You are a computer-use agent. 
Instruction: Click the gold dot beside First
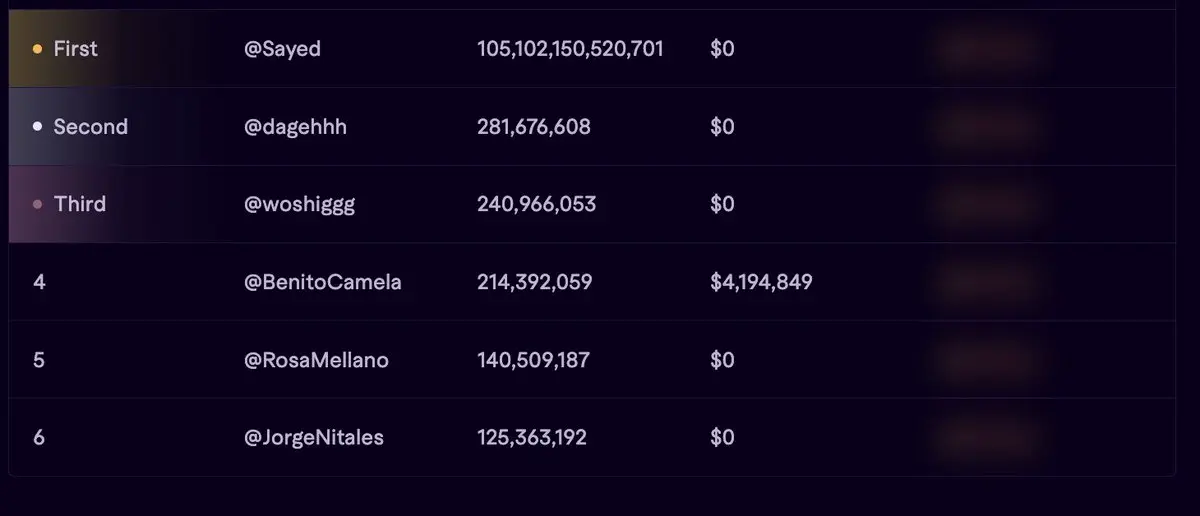37,48
